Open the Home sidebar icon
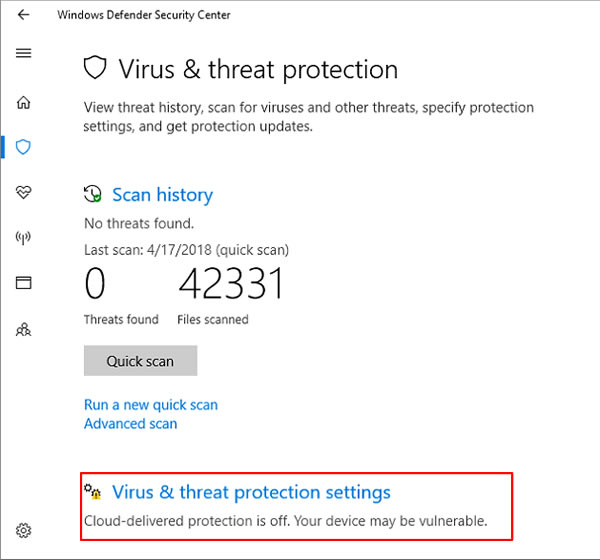600x560 pixels. (x=23, y=102)
